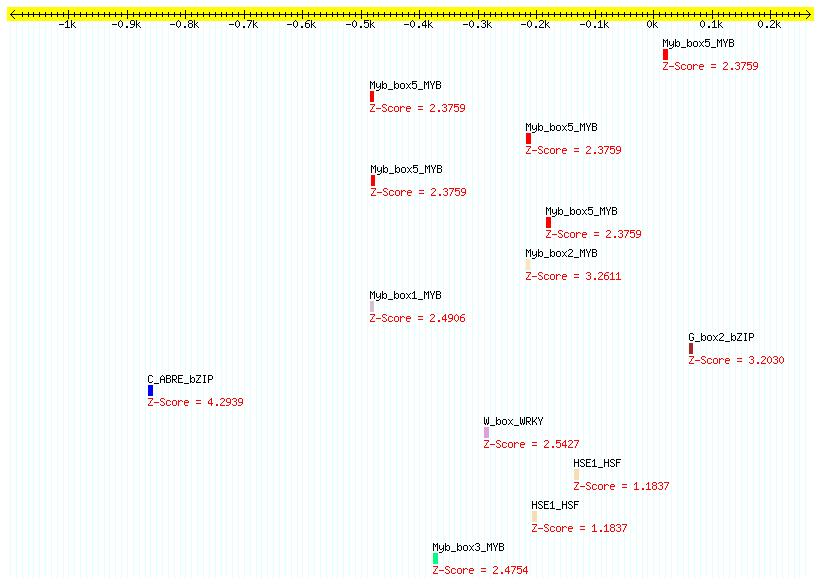
Task: Select the Z-Score = 3.2611 text
Action: click(573, 276)
